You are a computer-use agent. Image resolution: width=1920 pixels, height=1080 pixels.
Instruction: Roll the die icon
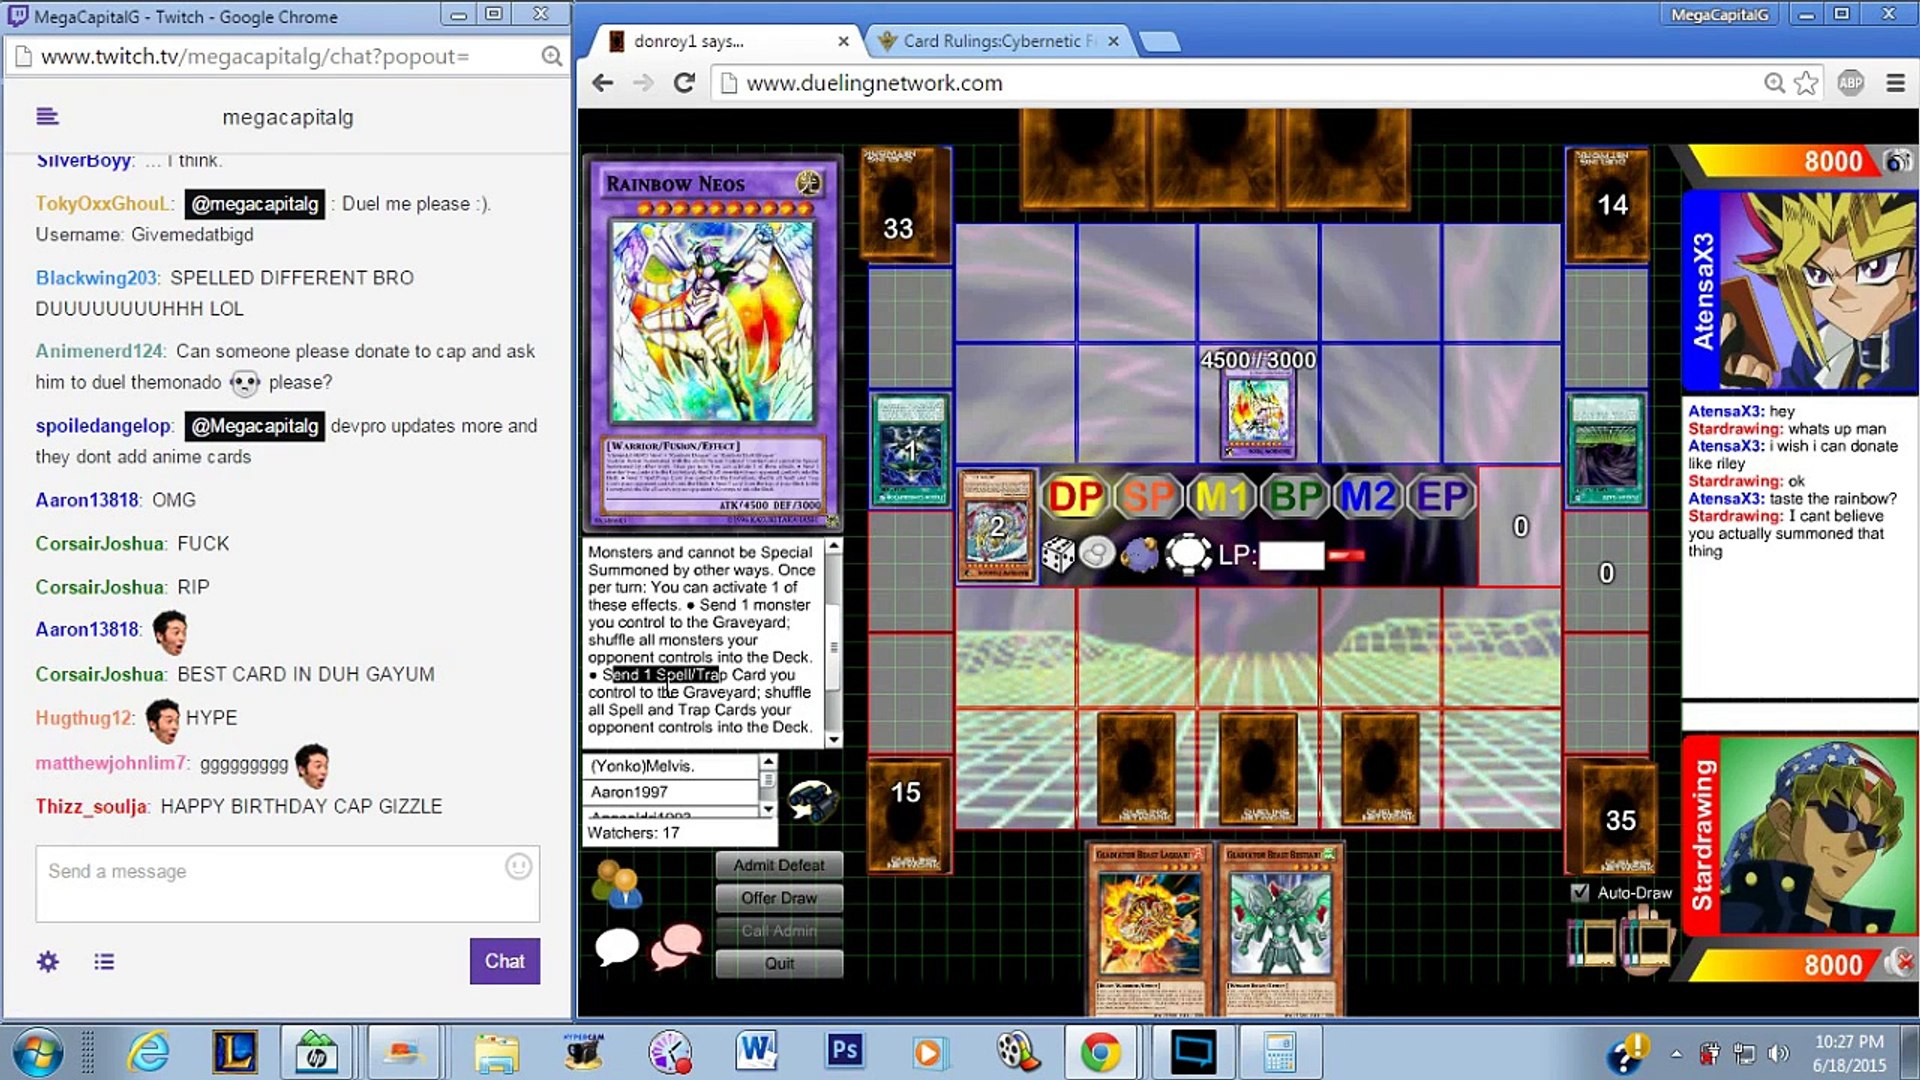(1057, 554)
